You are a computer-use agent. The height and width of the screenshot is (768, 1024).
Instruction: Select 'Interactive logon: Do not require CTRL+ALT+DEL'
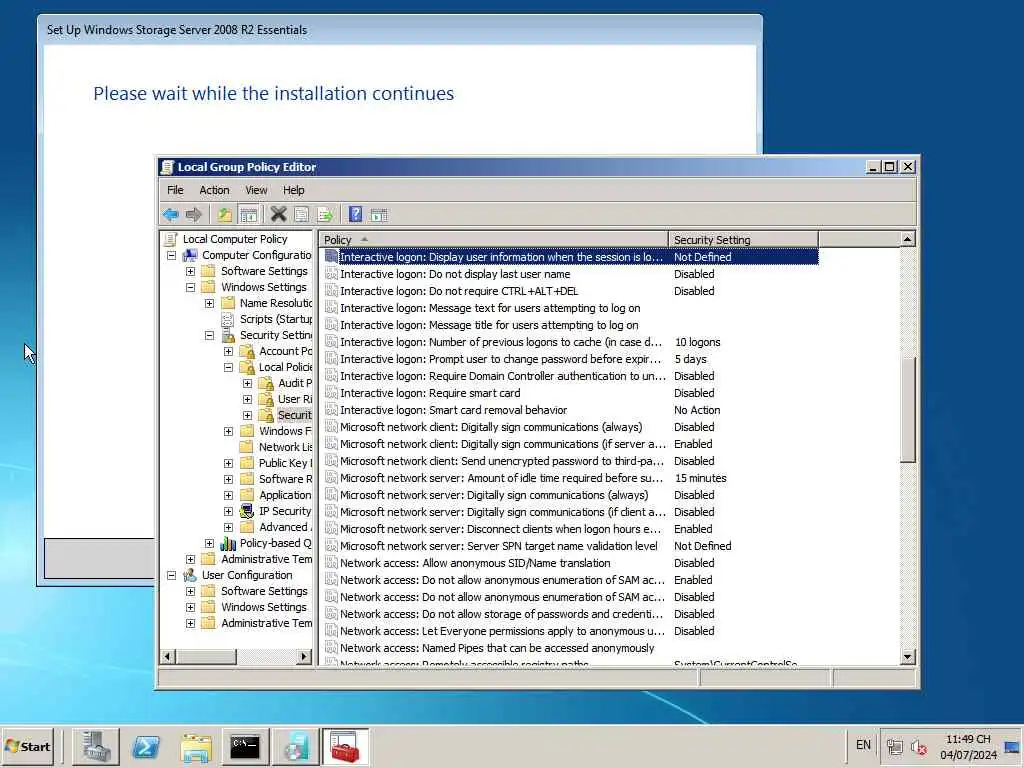(x=459, y=291)
